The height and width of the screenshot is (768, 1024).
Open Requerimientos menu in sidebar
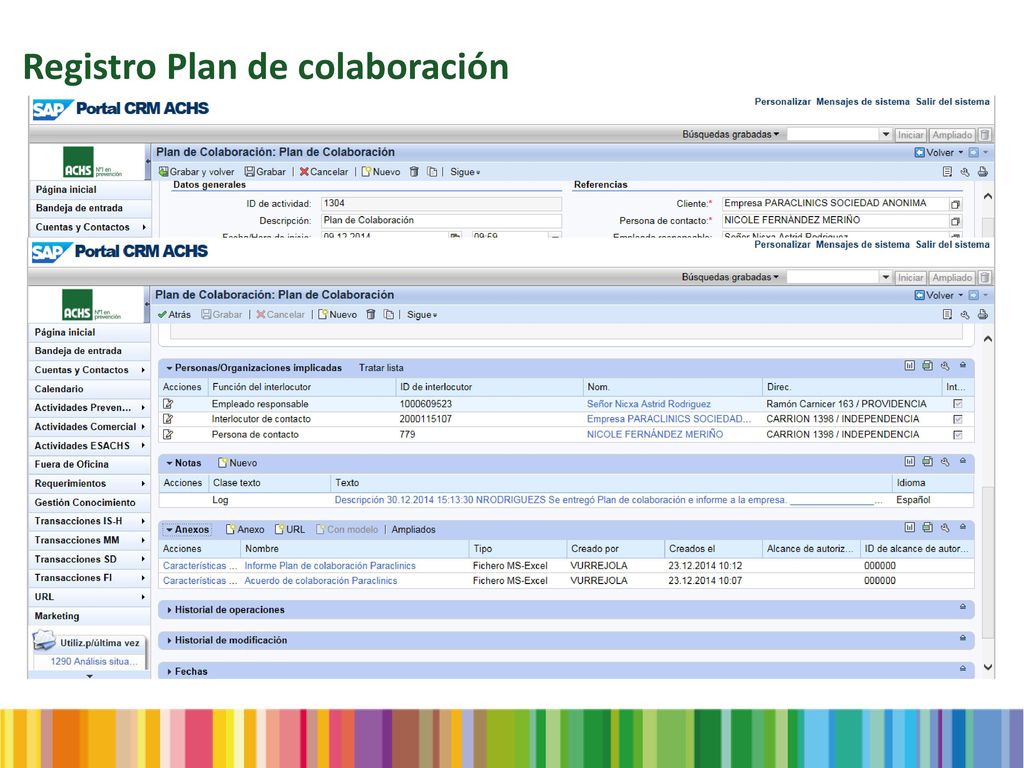pos(89,483)
